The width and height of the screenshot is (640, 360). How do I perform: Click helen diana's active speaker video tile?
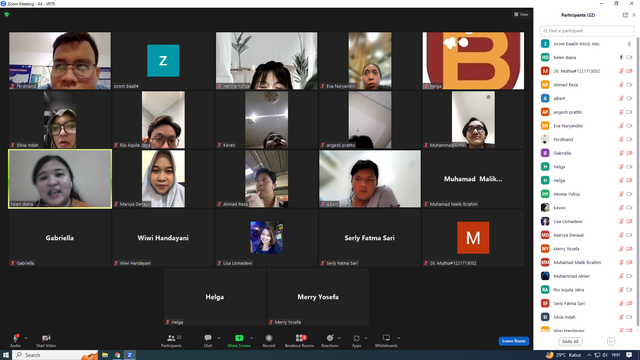60,179
